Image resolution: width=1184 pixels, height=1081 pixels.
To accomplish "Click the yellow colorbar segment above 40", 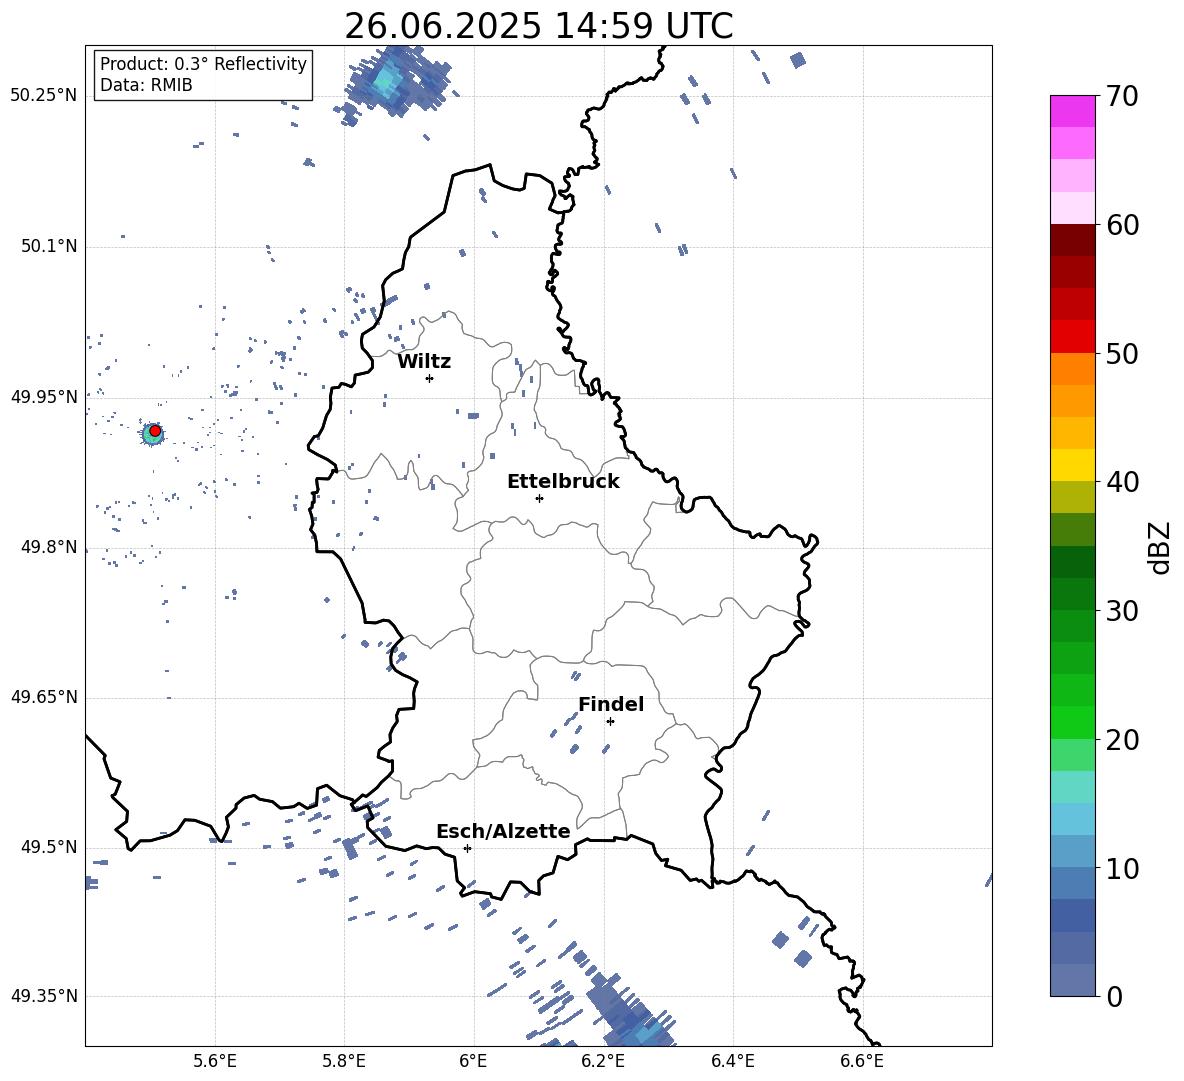I will pyautogui.click(x=1072, y=465).
